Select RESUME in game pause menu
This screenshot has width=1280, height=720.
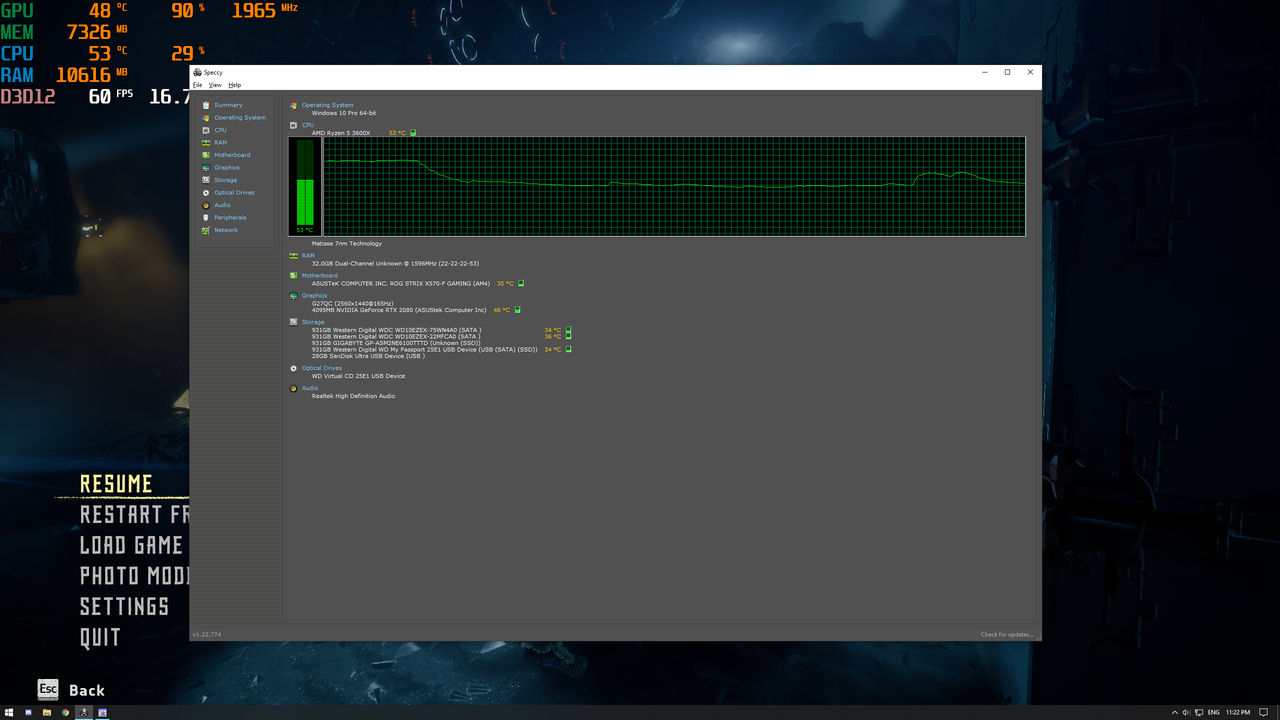pos(116,484)
